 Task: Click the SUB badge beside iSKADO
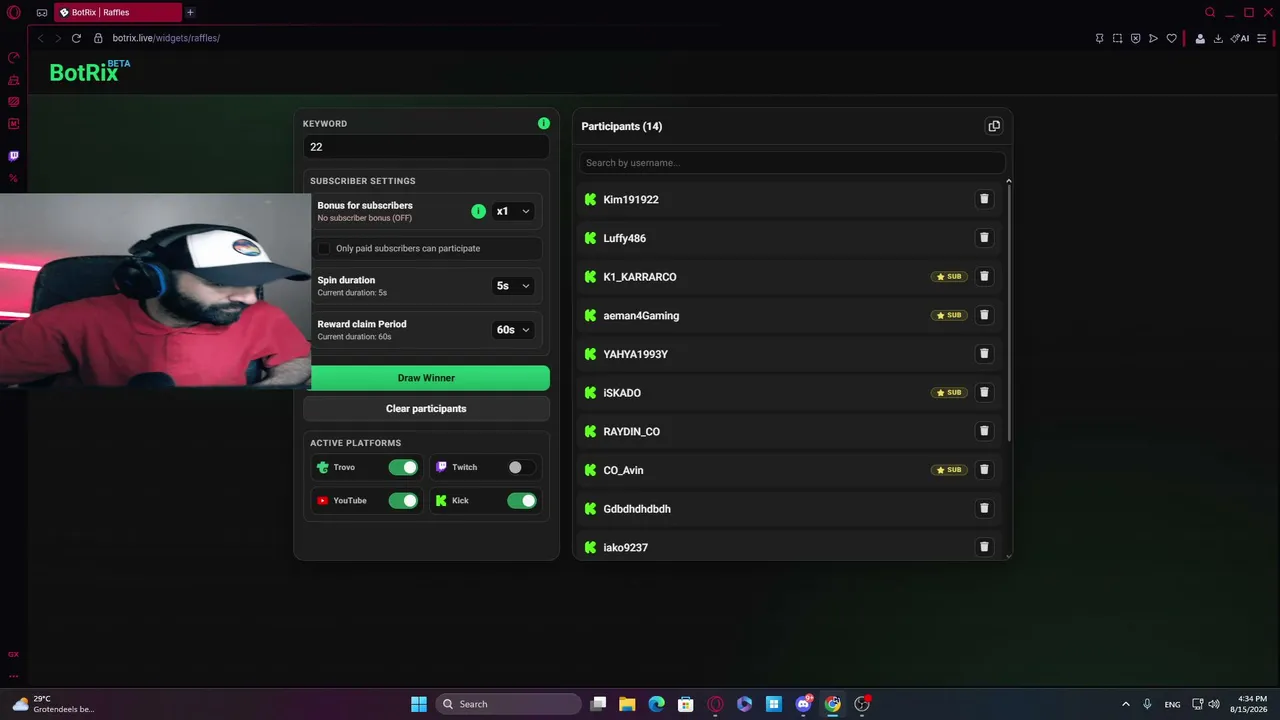click(949, 392)
